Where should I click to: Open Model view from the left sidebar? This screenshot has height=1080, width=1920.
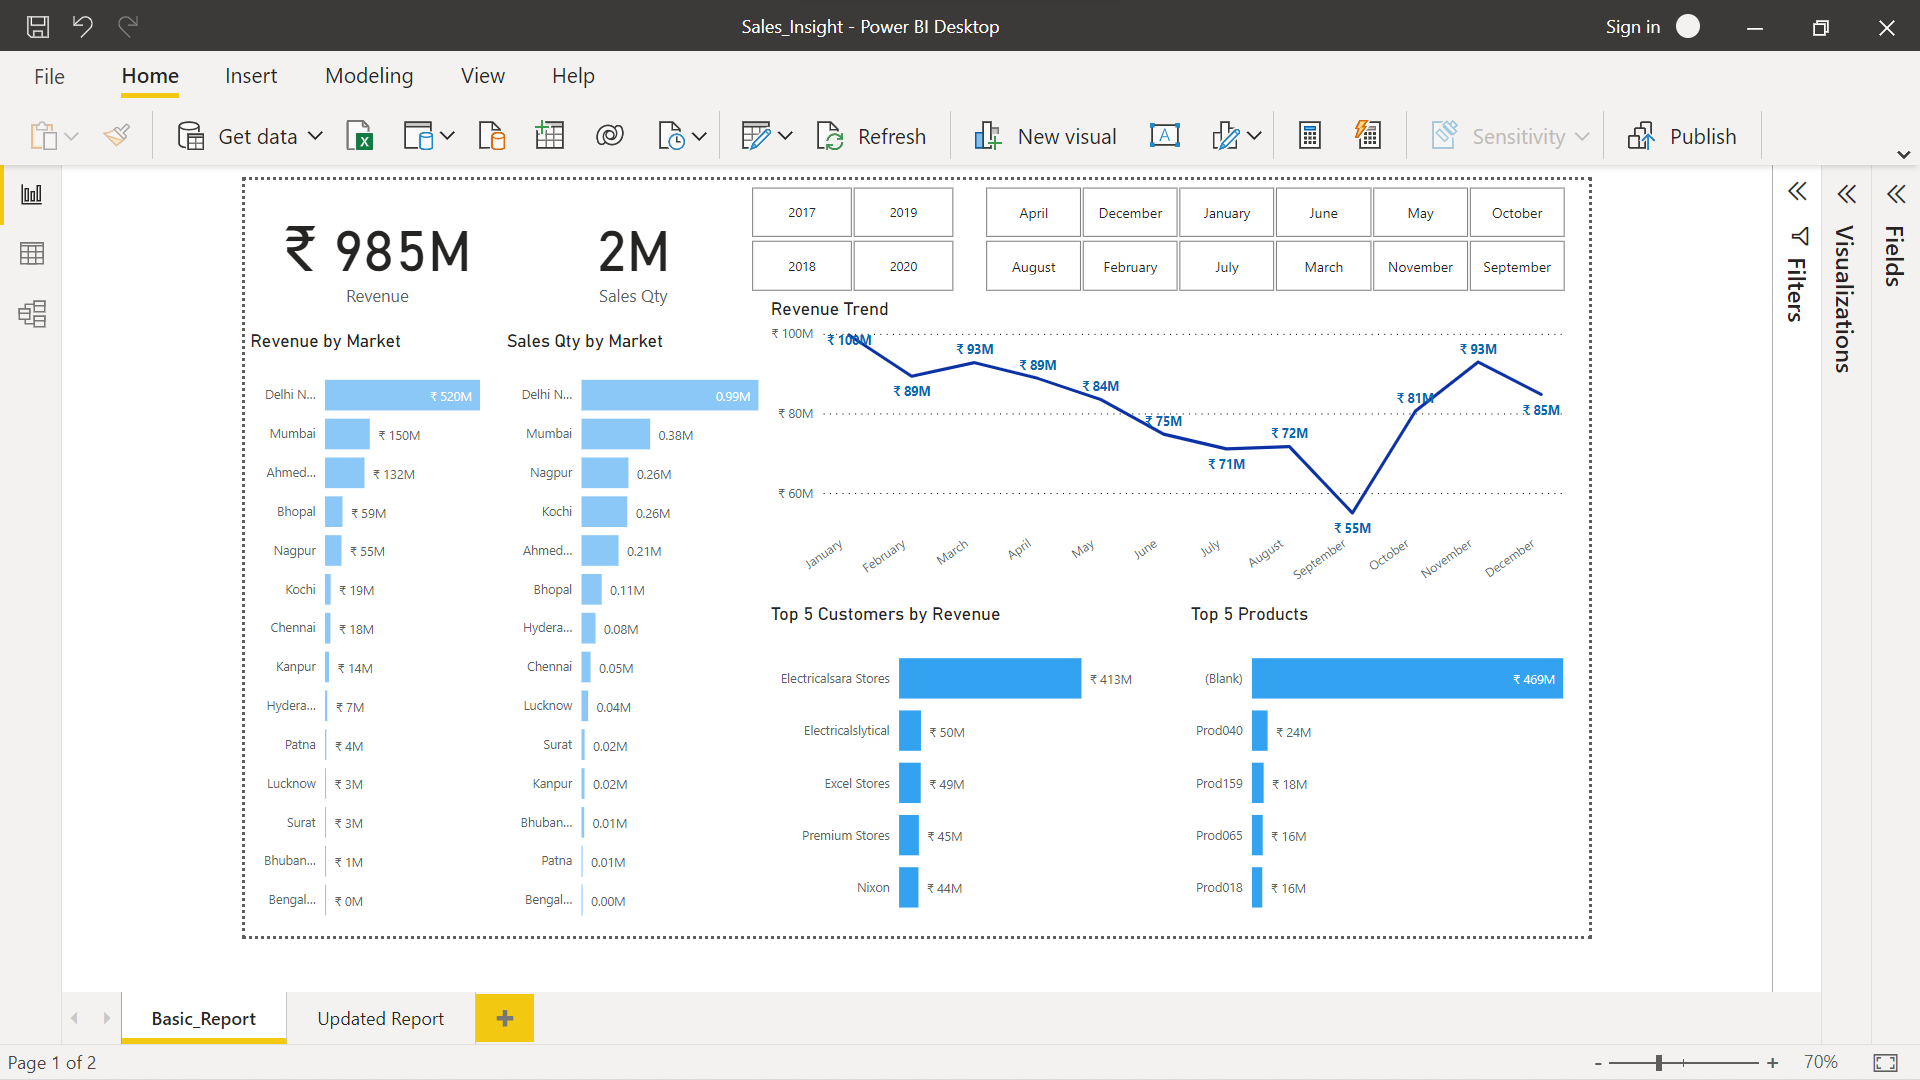coord(32,314)
